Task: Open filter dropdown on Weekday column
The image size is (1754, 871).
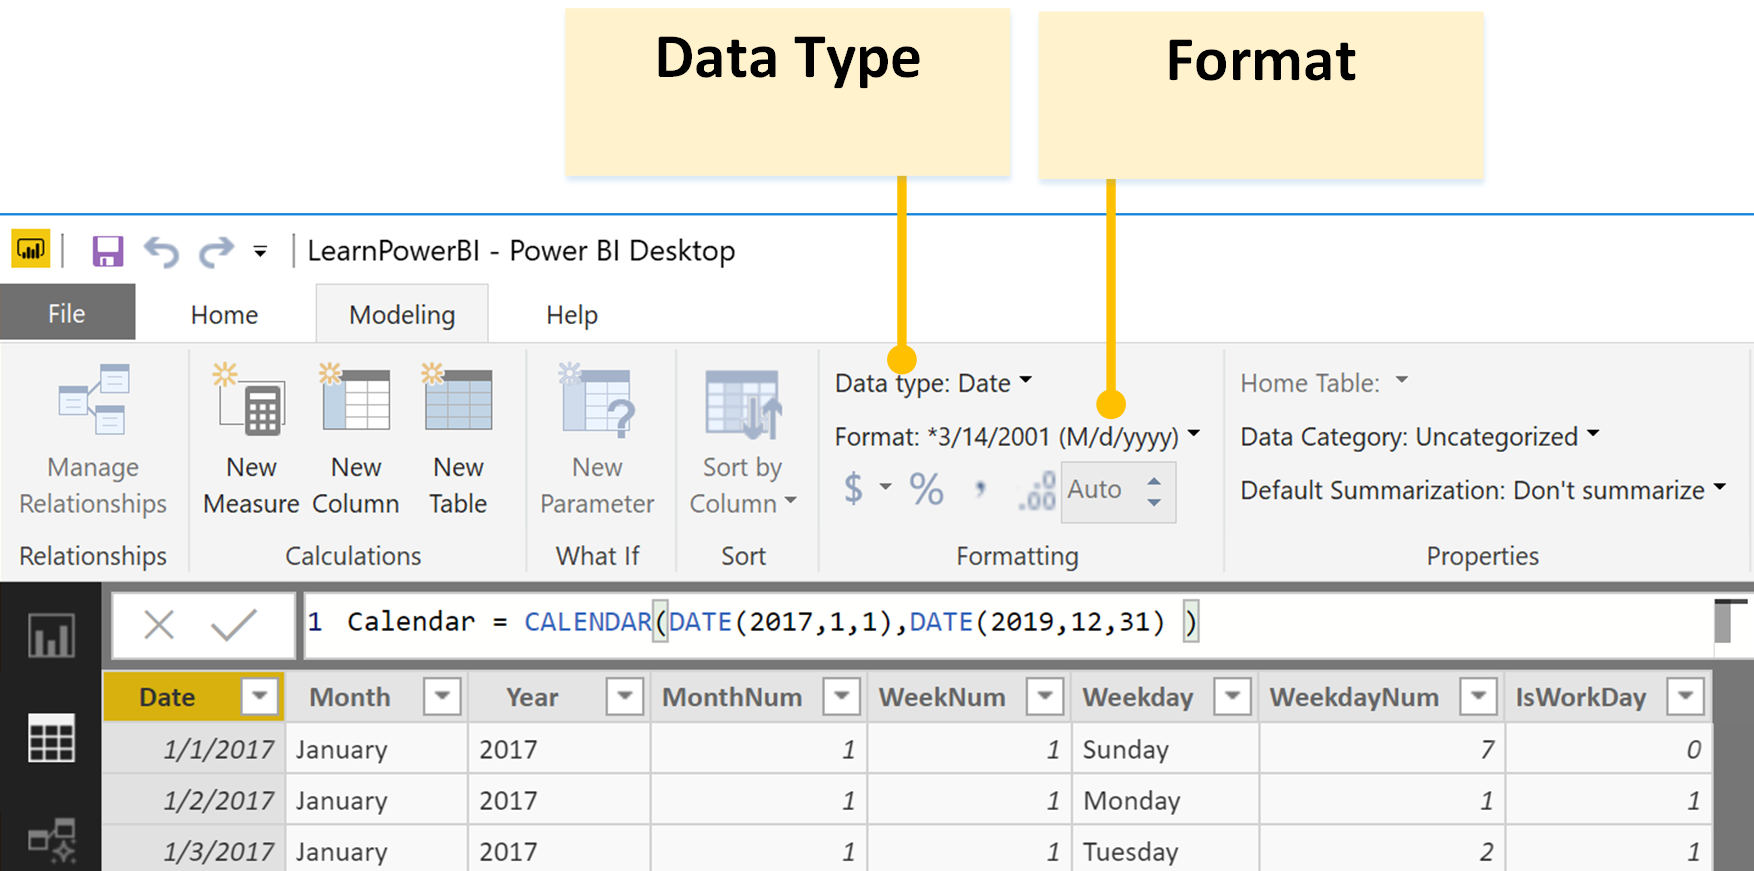Action: (x=1232, y=696)
